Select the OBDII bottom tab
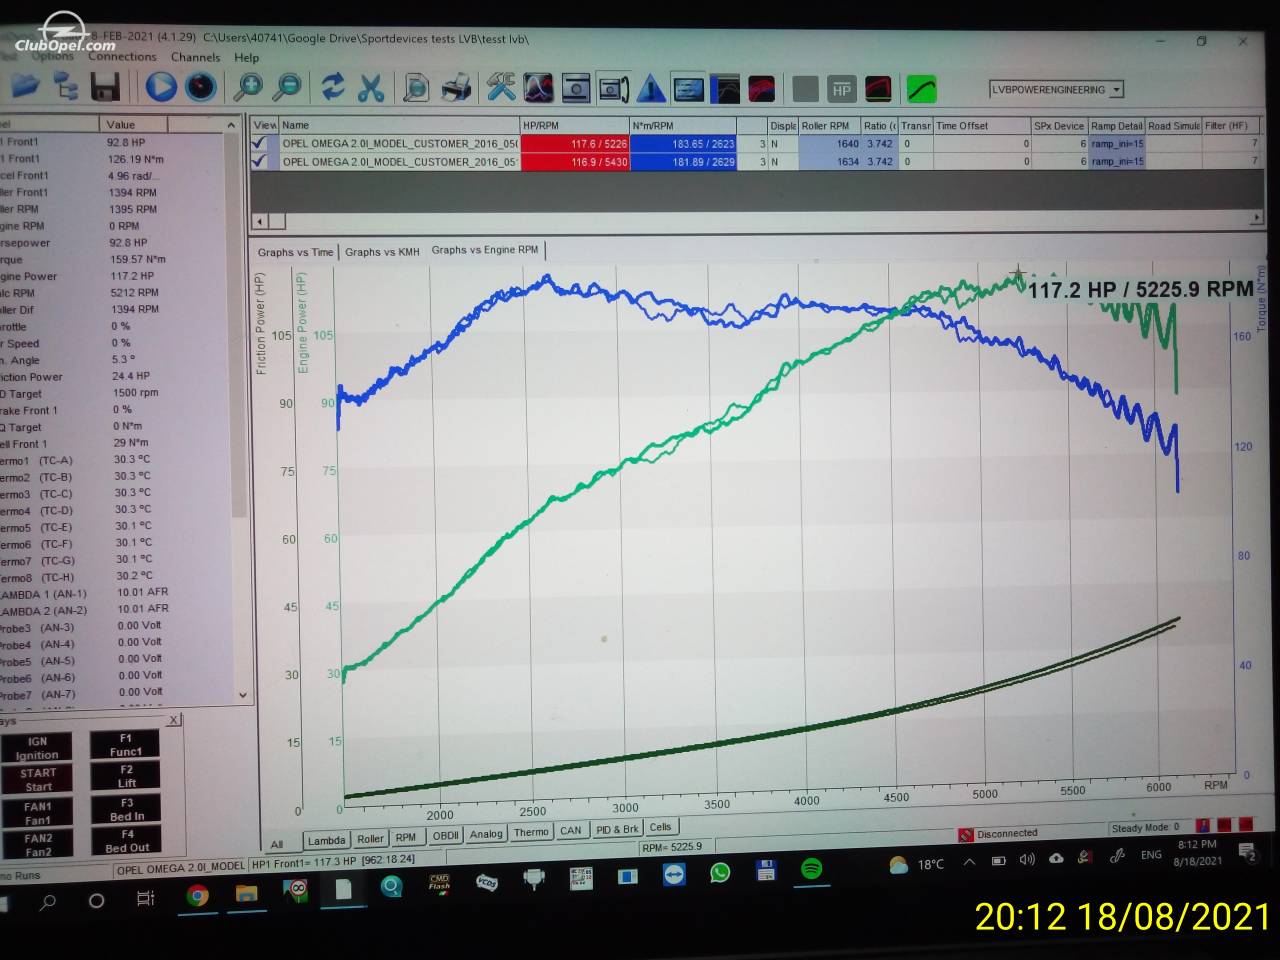 click(445, 836)
